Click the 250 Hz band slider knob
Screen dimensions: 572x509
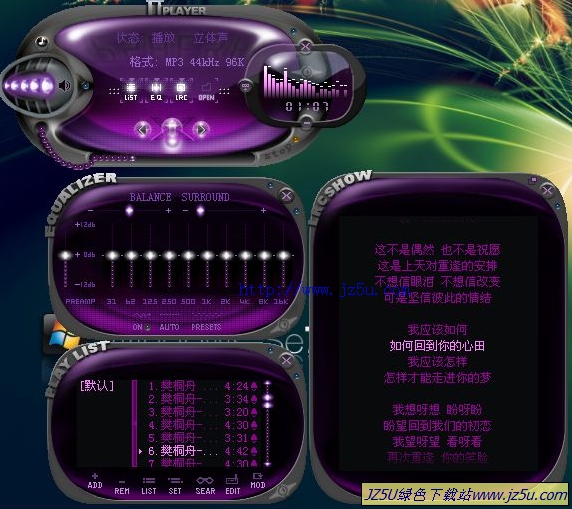point(169,255)
